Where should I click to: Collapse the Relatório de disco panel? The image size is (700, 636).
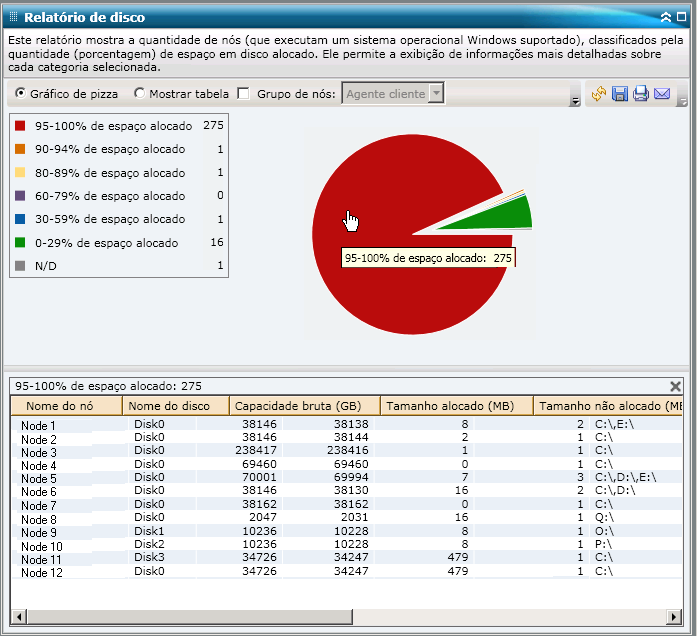click(666, 17)
